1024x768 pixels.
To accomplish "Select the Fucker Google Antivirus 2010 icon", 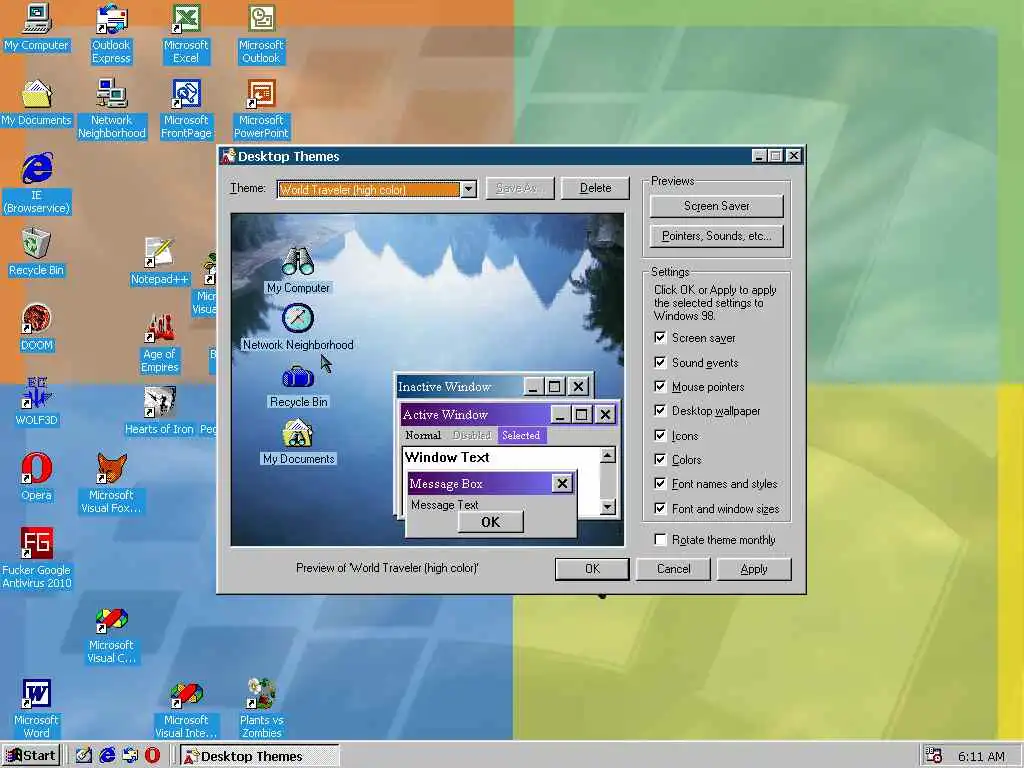I will (37, 558).
